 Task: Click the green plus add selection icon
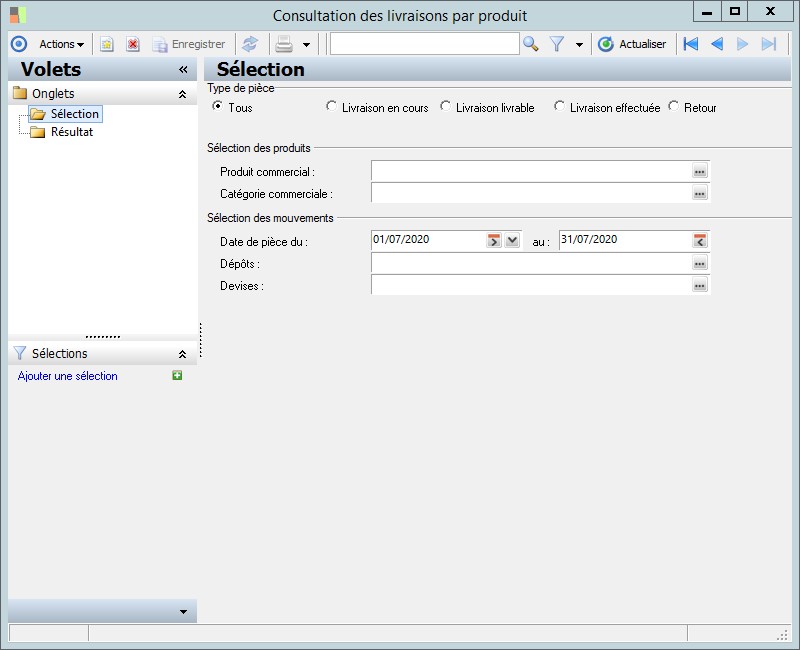[x=177, y=376]
